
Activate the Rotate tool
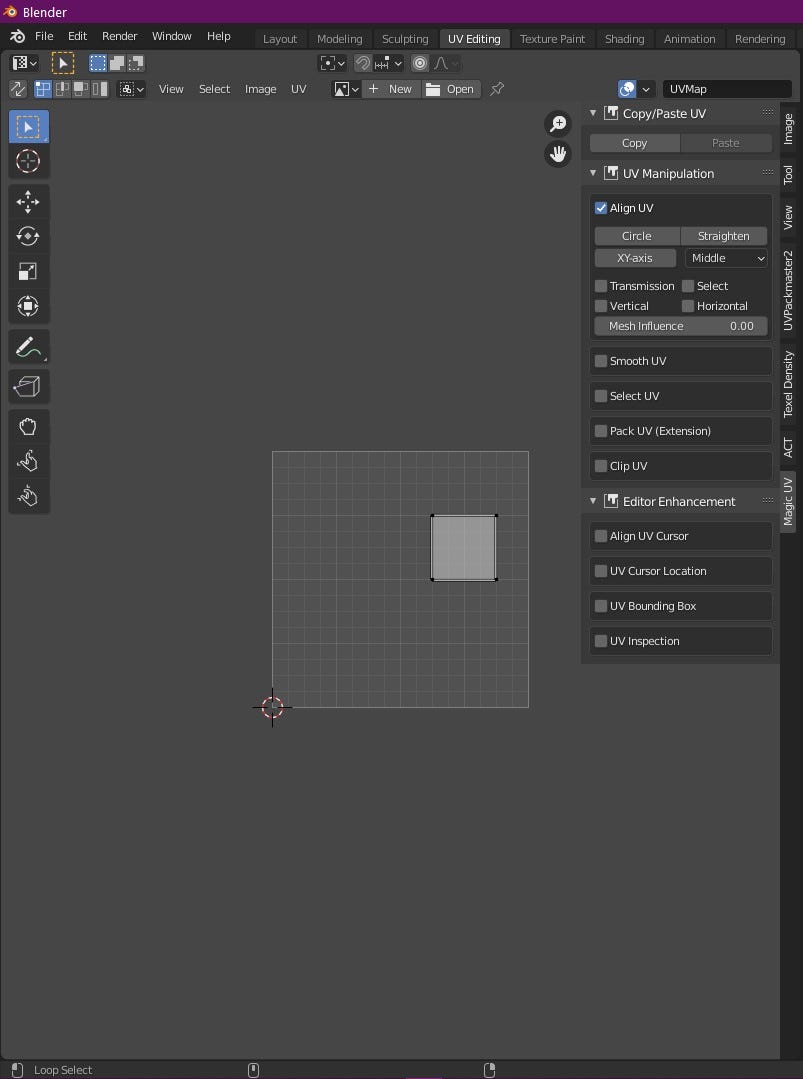tap(28, 236)
